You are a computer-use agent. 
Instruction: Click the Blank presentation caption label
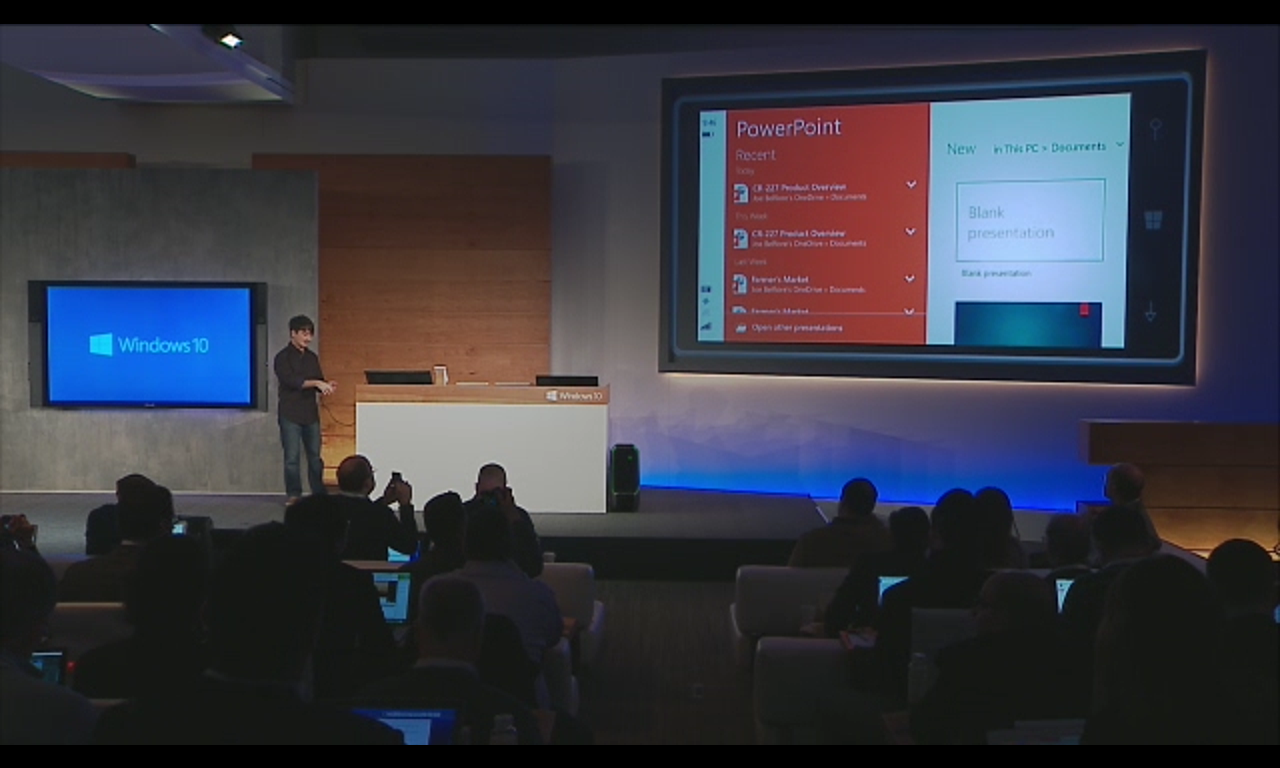[x=995, y=273]
